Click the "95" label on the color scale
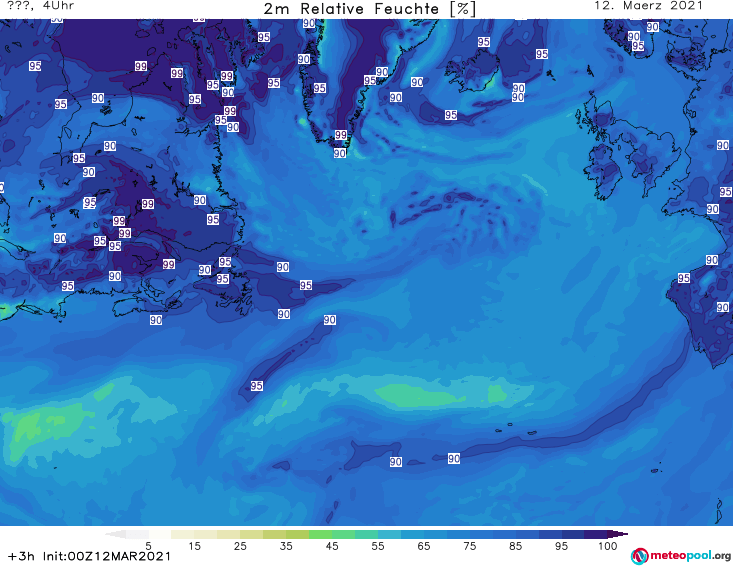 [561, 546]
